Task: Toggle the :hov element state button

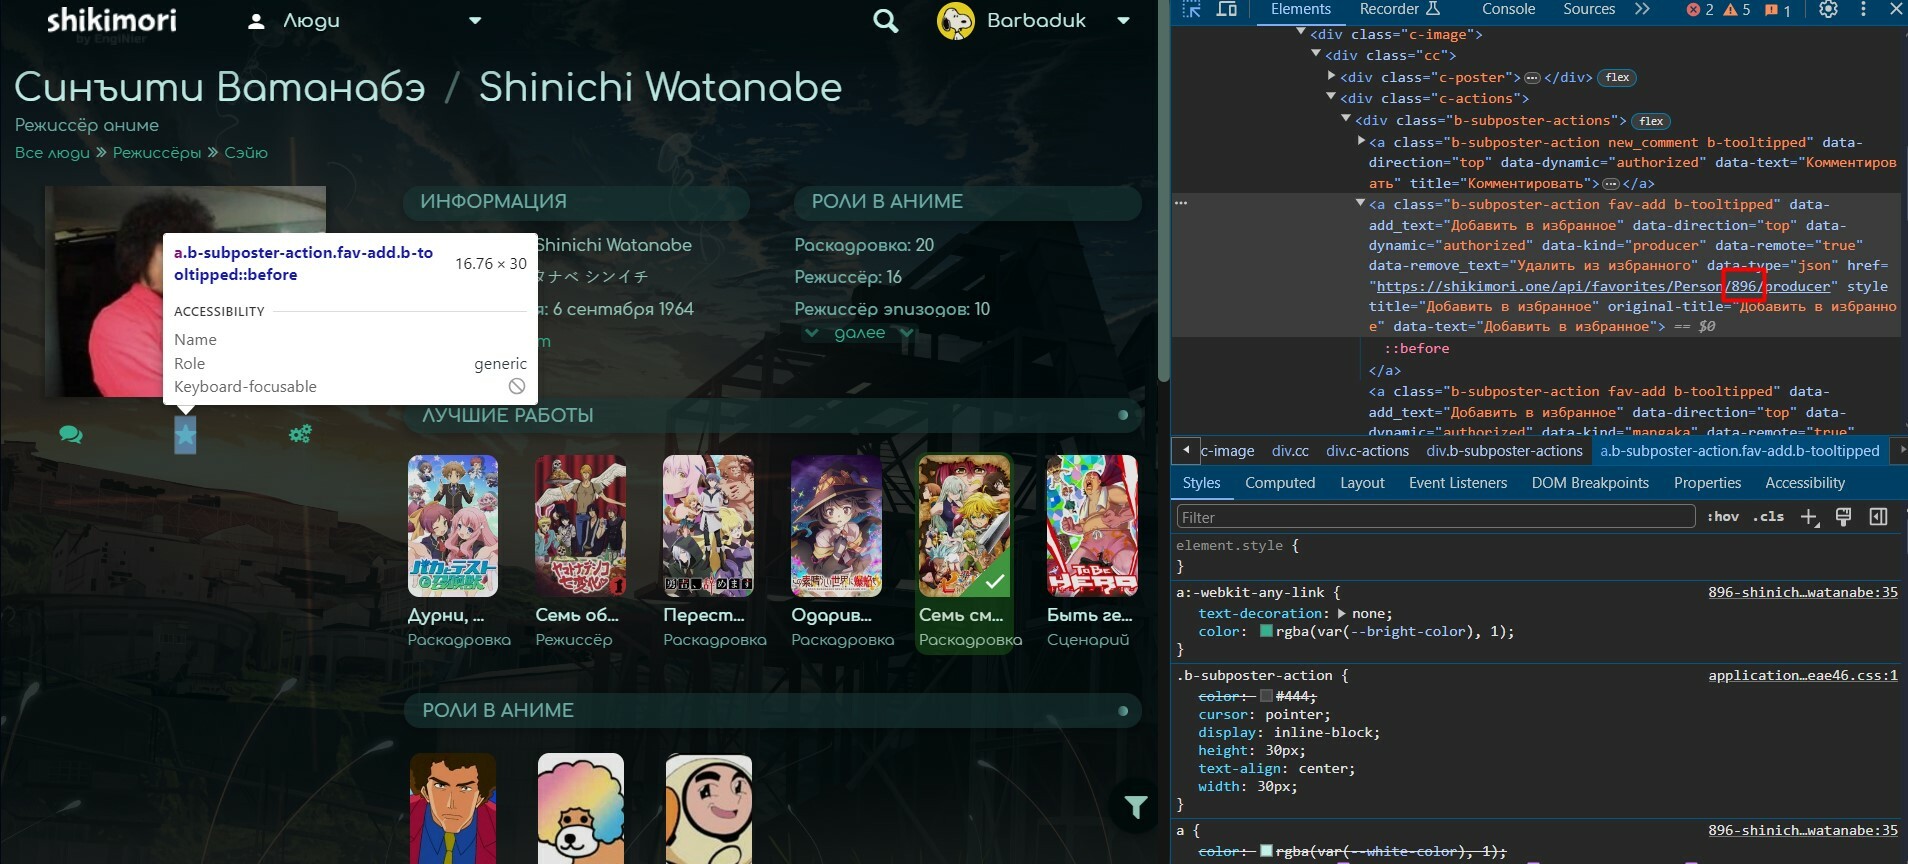Action: coord(1723,517)
